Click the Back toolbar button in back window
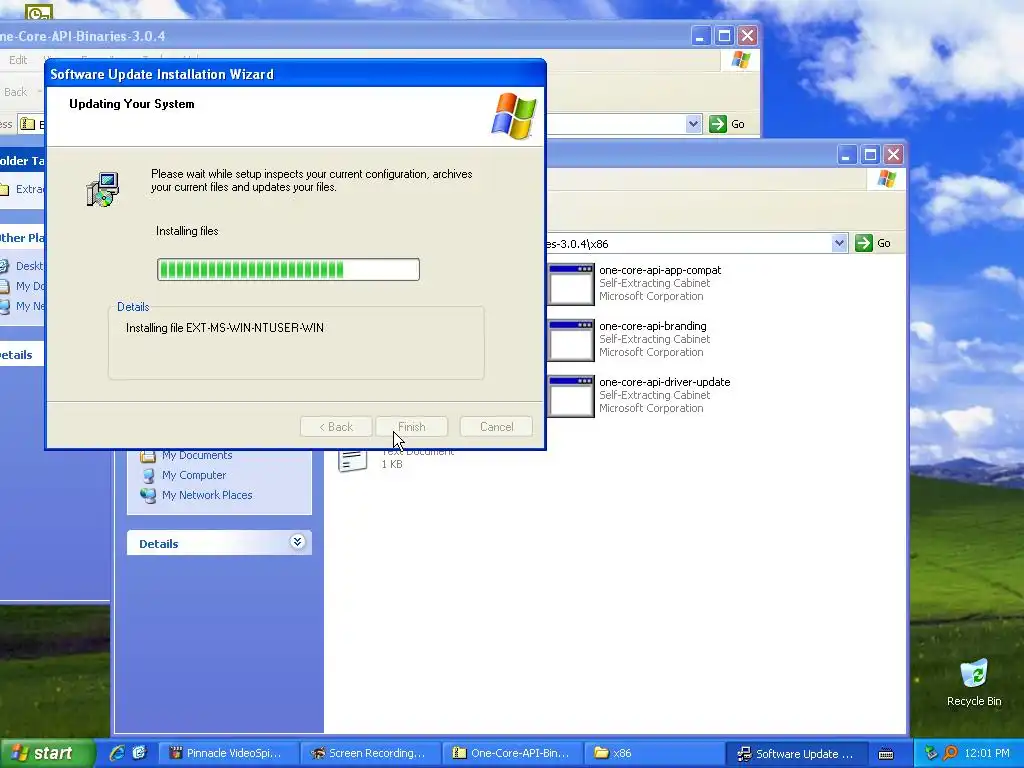1024x768 pixels. pyautogui.click(x=16, y=92)
